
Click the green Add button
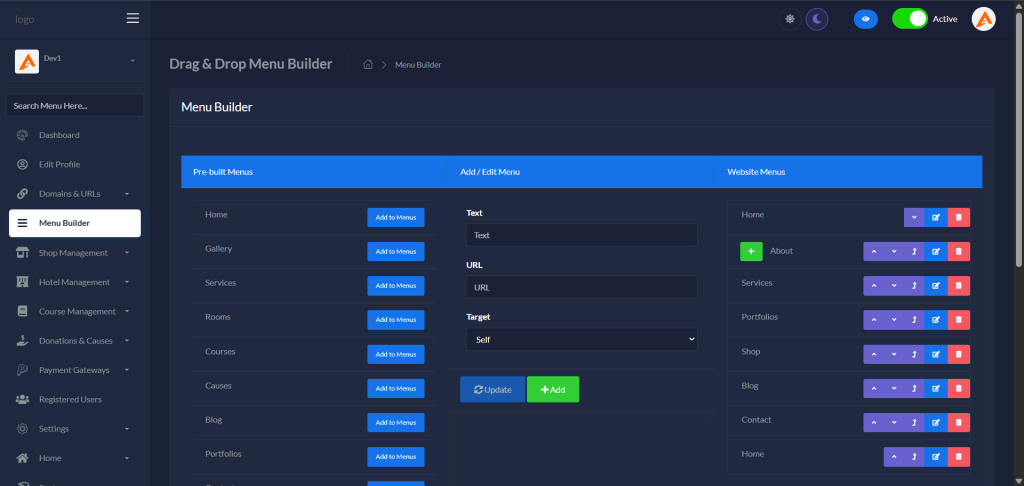(x=552, y=389)
